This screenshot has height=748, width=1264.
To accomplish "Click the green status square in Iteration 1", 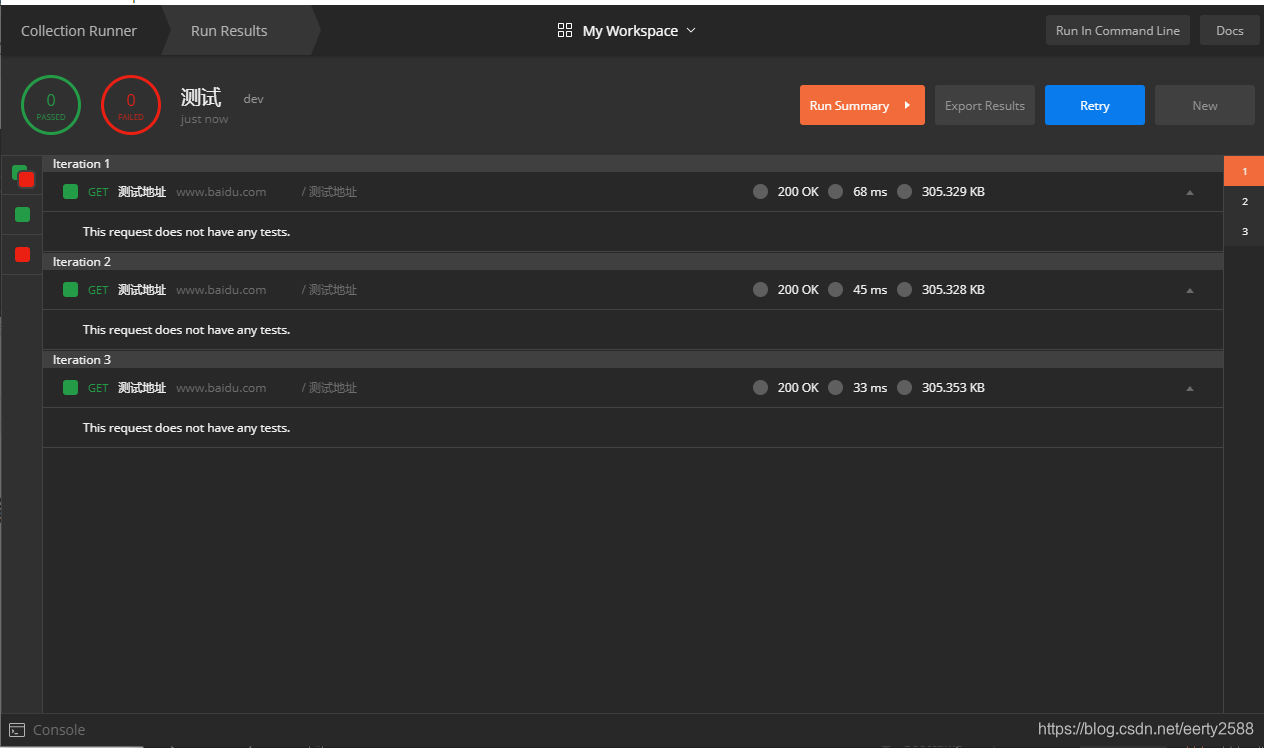I will tap(70, 192).
